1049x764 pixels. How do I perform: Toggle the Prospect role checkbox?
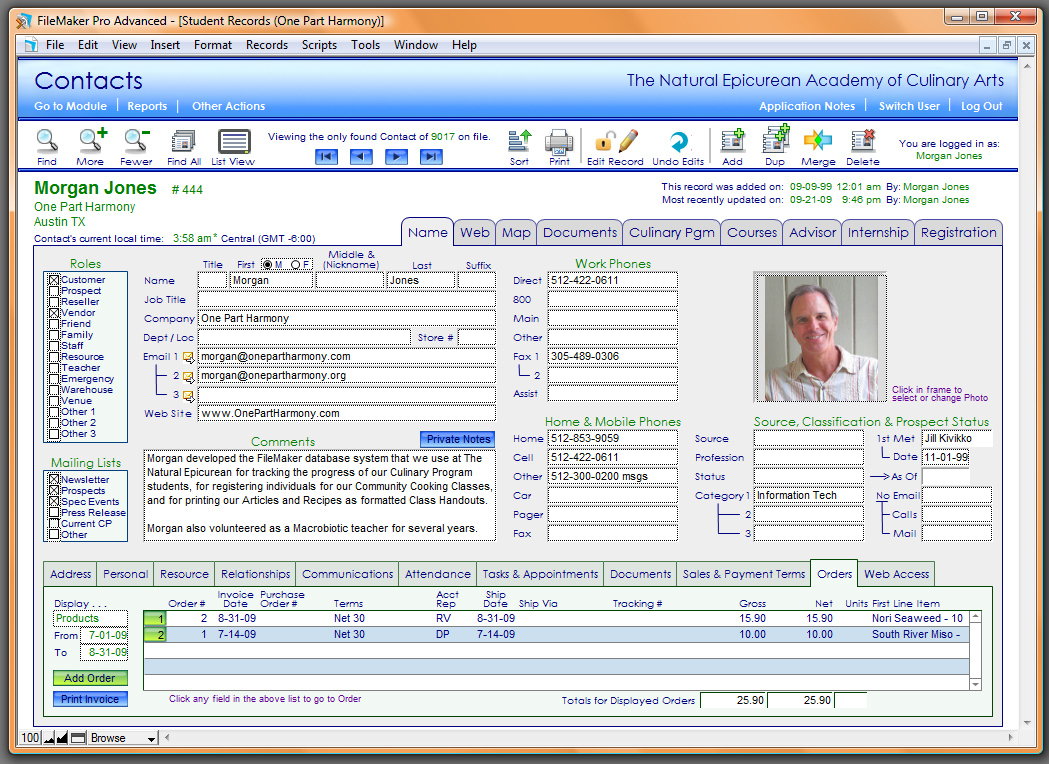coord(54,291)
